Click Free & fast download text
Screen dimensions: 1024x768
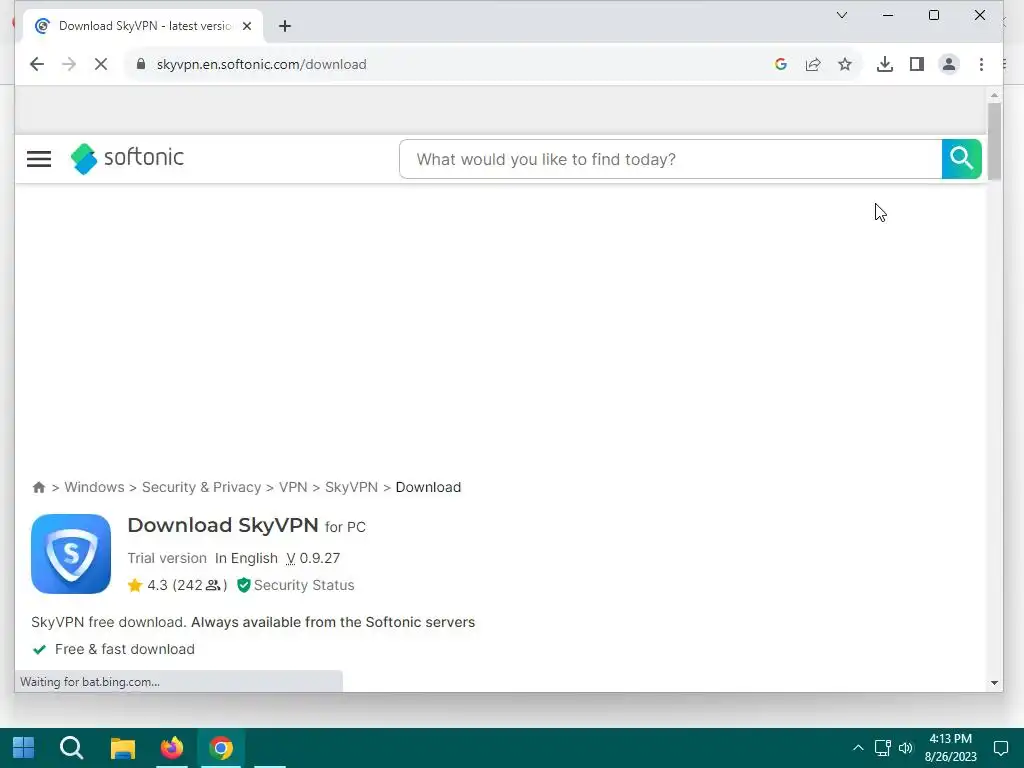coord(125,649)
